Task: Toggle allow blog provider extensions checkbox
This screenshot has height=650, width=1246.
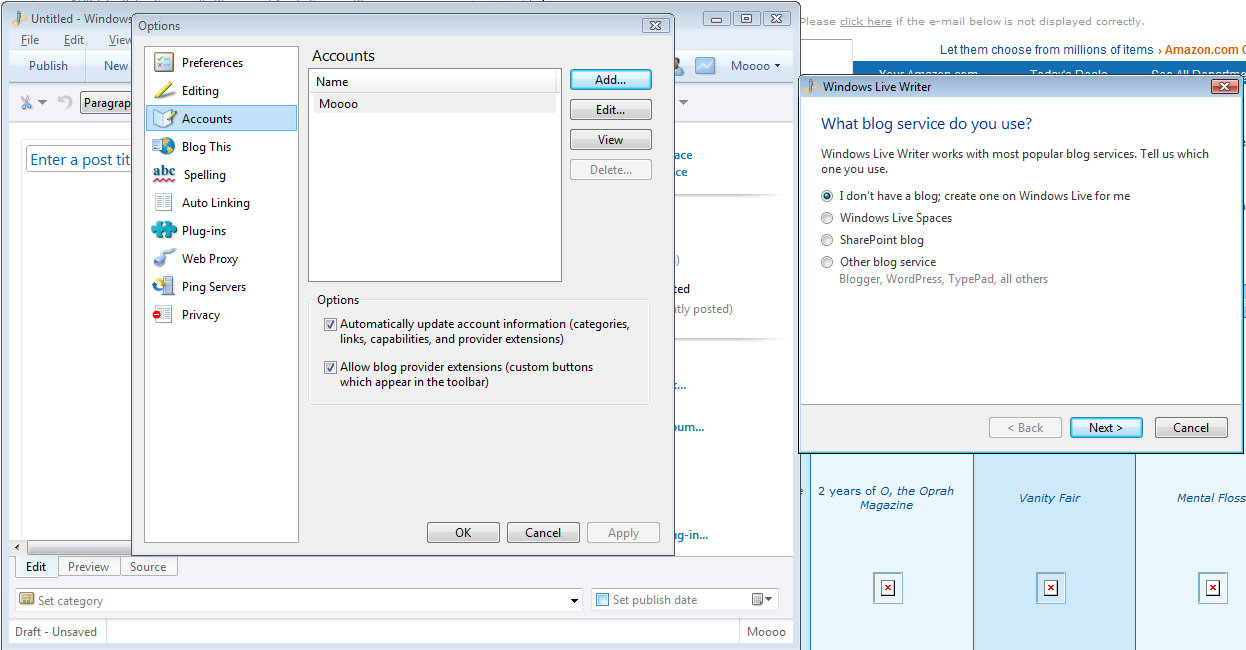Action: 330,367
